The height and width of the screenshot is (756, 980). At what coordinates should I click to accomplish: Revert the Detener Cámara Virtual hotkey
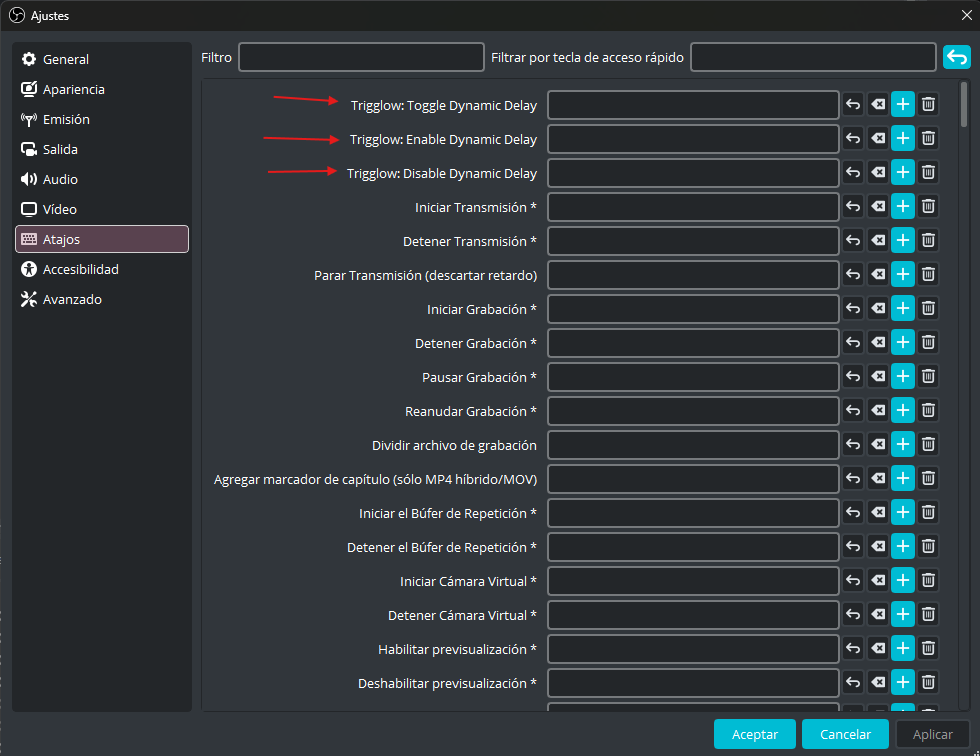pyautogui.click(x=852, y=614)
